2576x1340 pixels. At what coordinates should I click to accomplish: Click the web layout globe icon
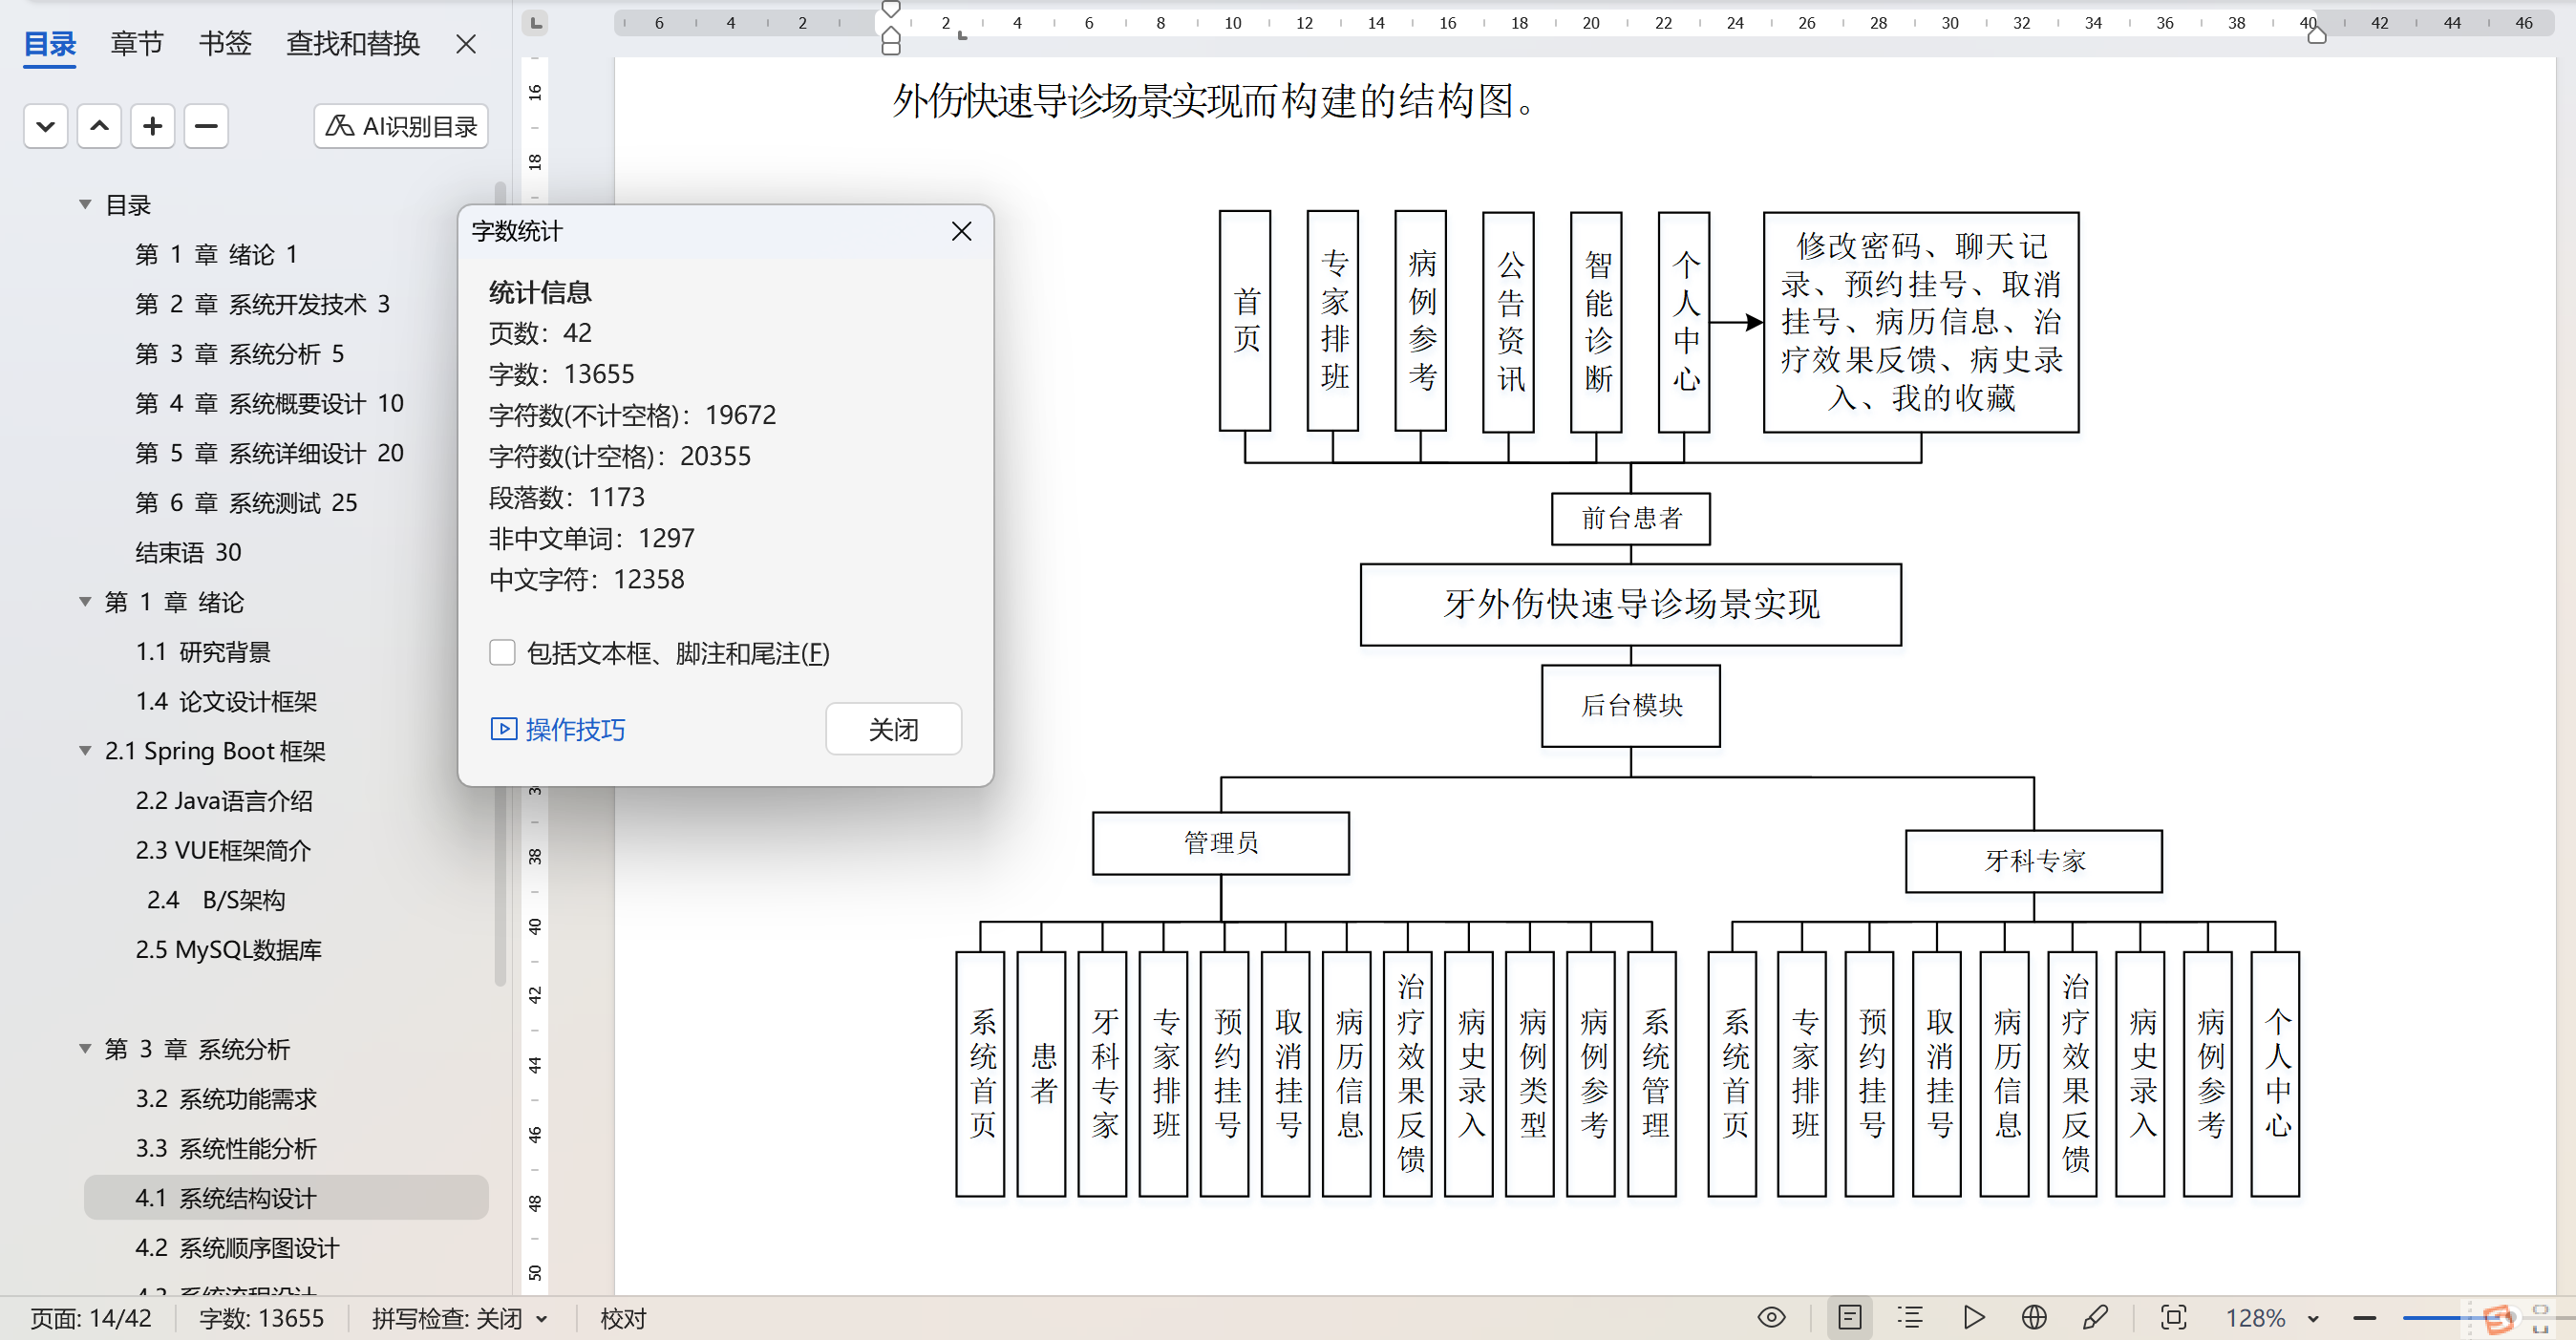(x=2034, y=1317)
